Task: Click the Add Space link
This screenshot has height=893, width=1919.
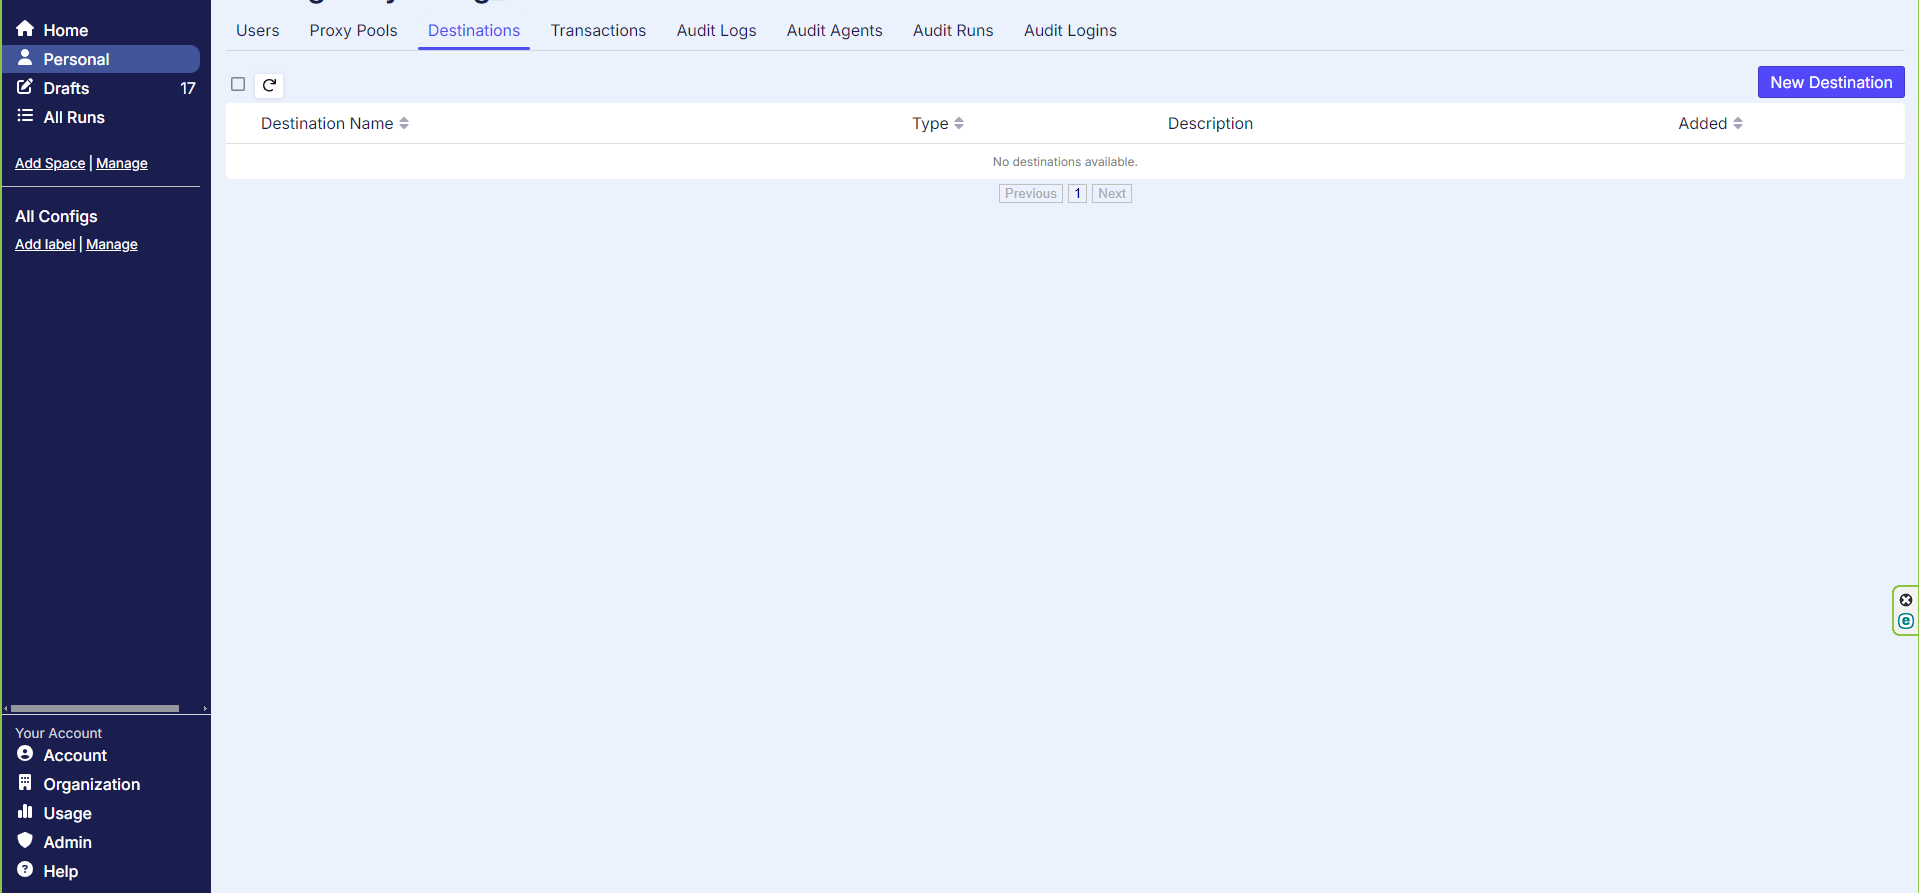Action: click(x=50, y=163)
